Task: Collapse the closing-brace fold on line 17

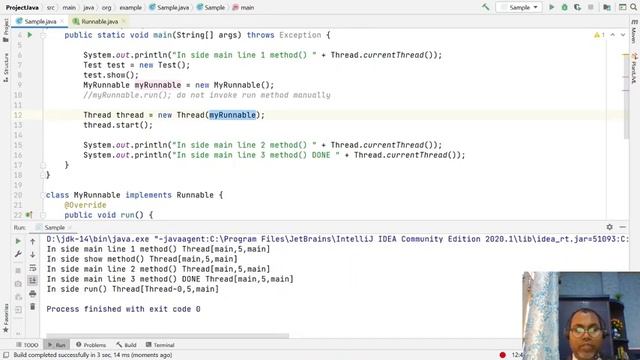Action: pyautogui.click(x=43, y=165)
